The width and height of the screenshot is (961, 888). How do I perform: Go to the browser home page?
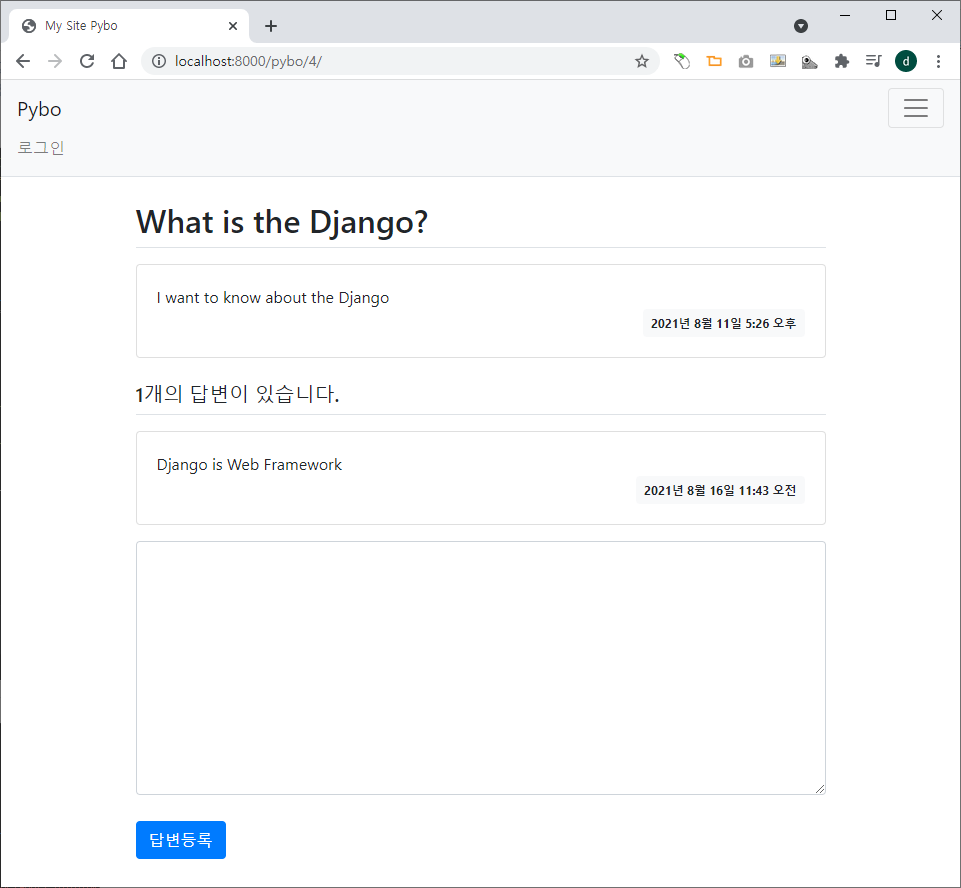[x=119, y=61]
